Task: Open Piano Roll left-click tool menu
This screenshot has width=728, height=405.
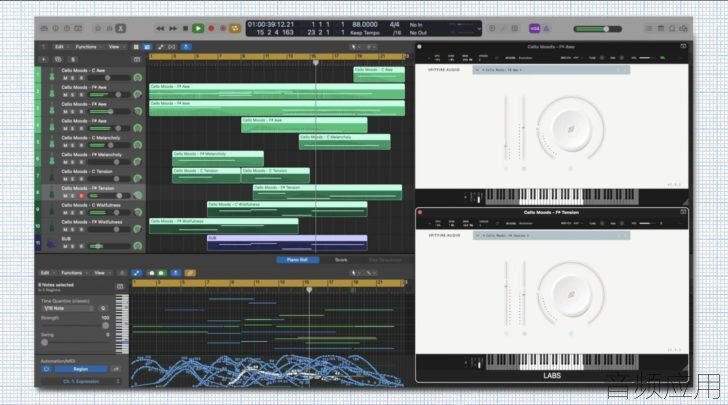Action: point(354,273)
